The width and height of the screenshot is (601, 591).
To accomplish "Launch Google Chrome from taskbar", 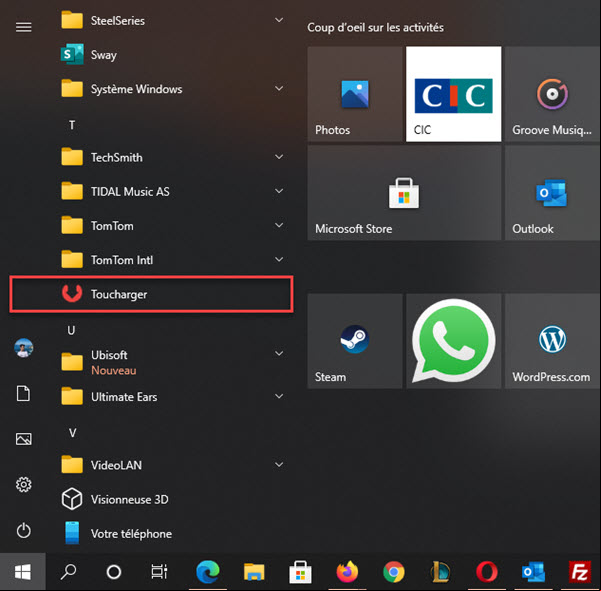I will pos(394,572).
